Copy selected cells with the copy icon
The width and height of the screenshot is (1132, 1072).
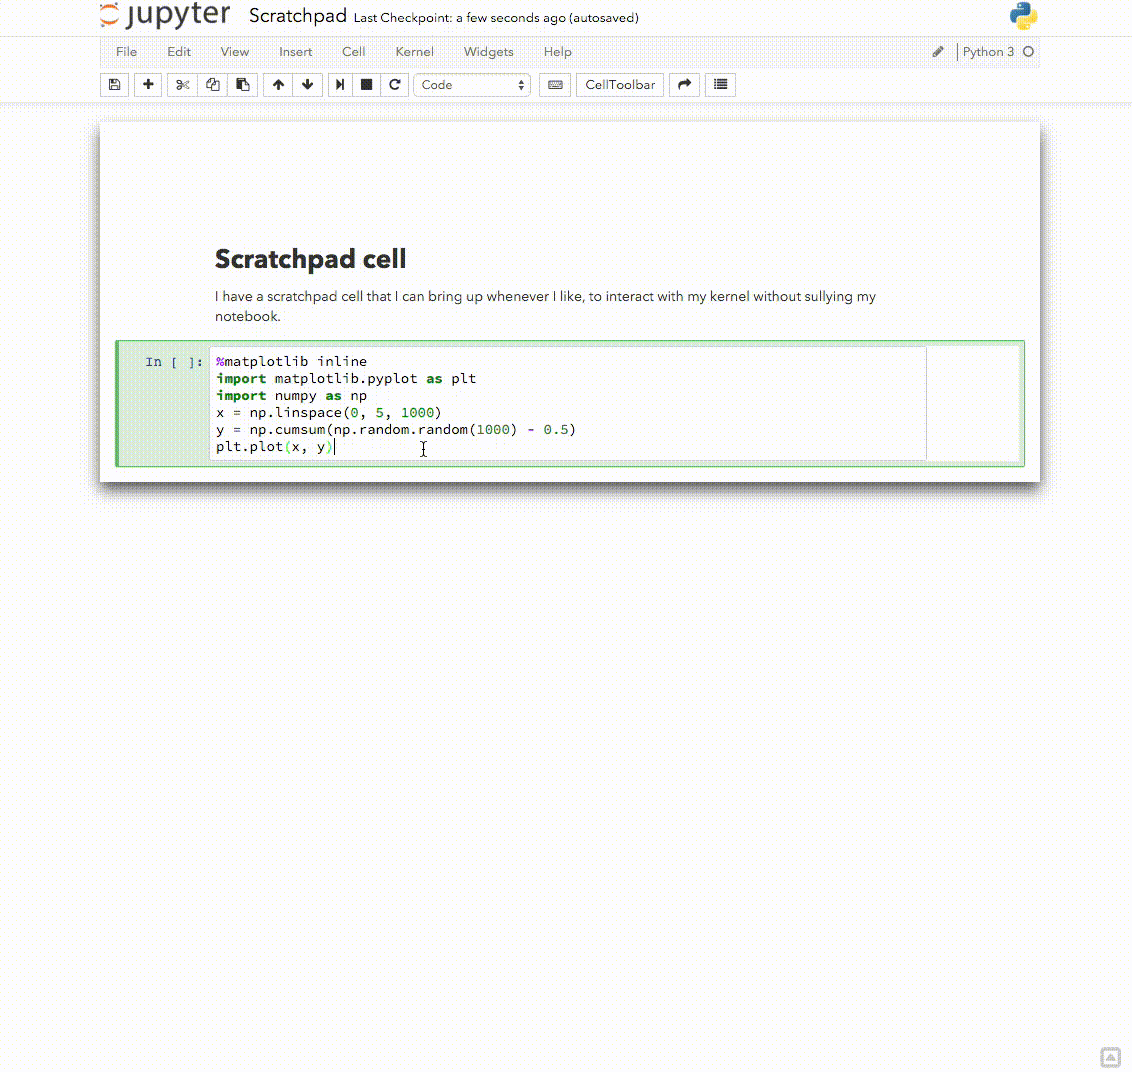point(212,85)
